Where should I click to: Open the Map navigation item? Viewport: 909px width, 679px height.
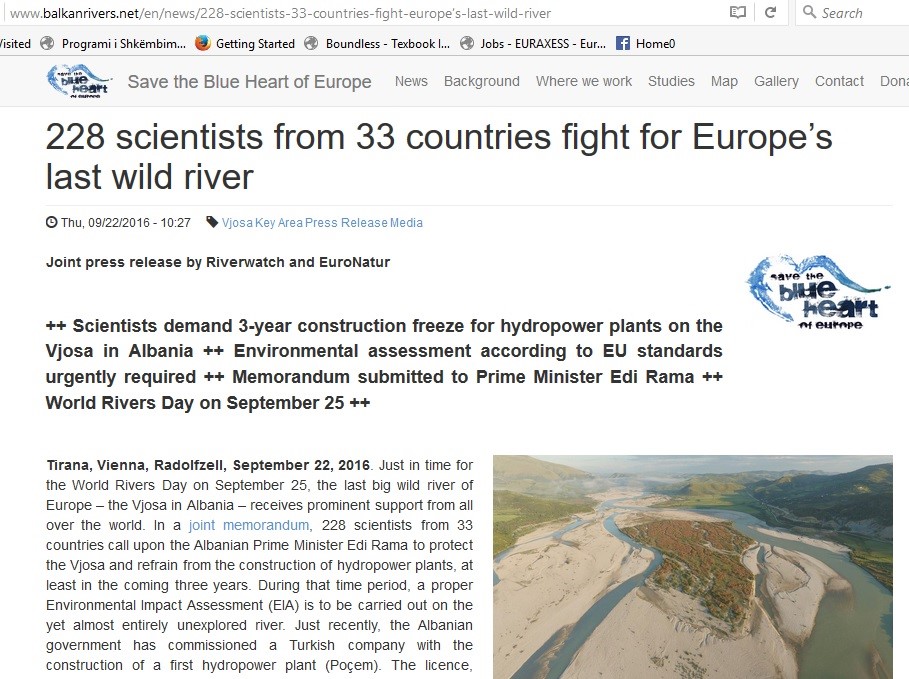point(724,81)
